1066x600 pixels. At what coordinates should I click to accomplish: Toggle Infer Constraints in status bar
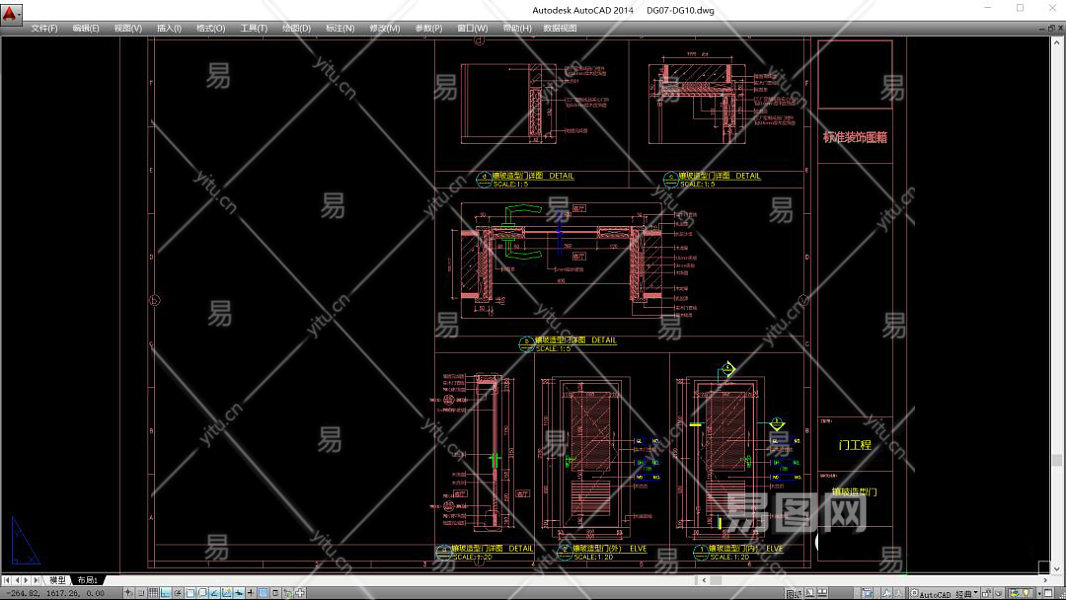(x=128, y=593)
